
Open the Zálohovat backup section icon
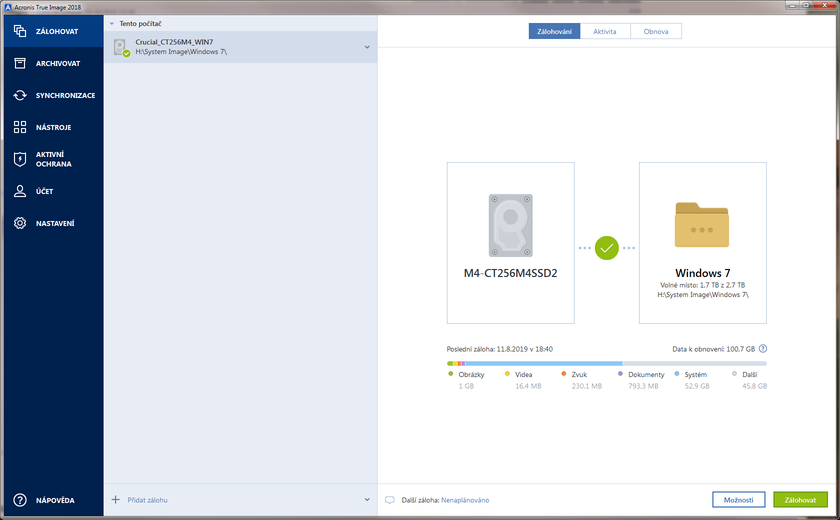coord(20,31)
